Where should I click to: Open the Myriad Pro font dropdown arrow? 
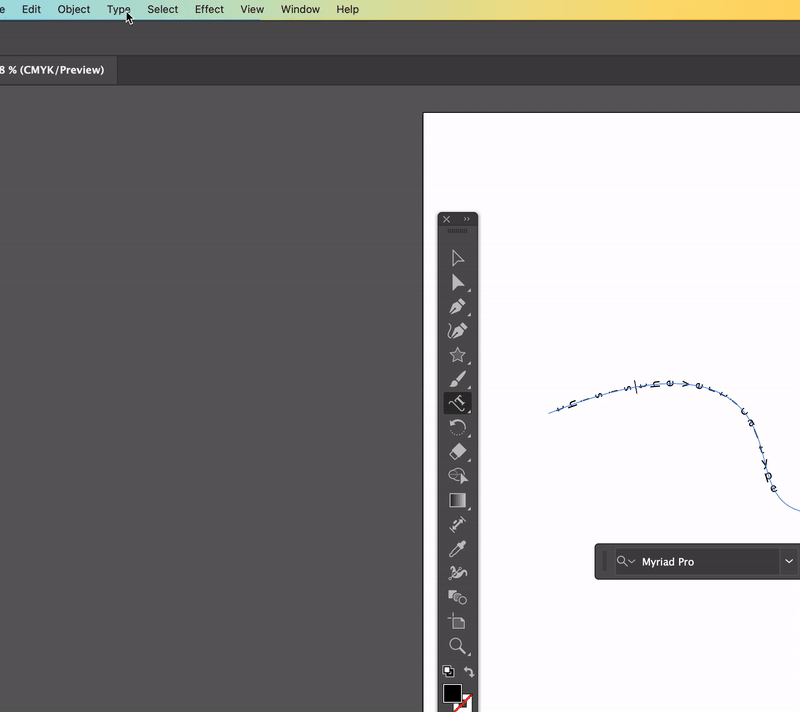(789, 562)
